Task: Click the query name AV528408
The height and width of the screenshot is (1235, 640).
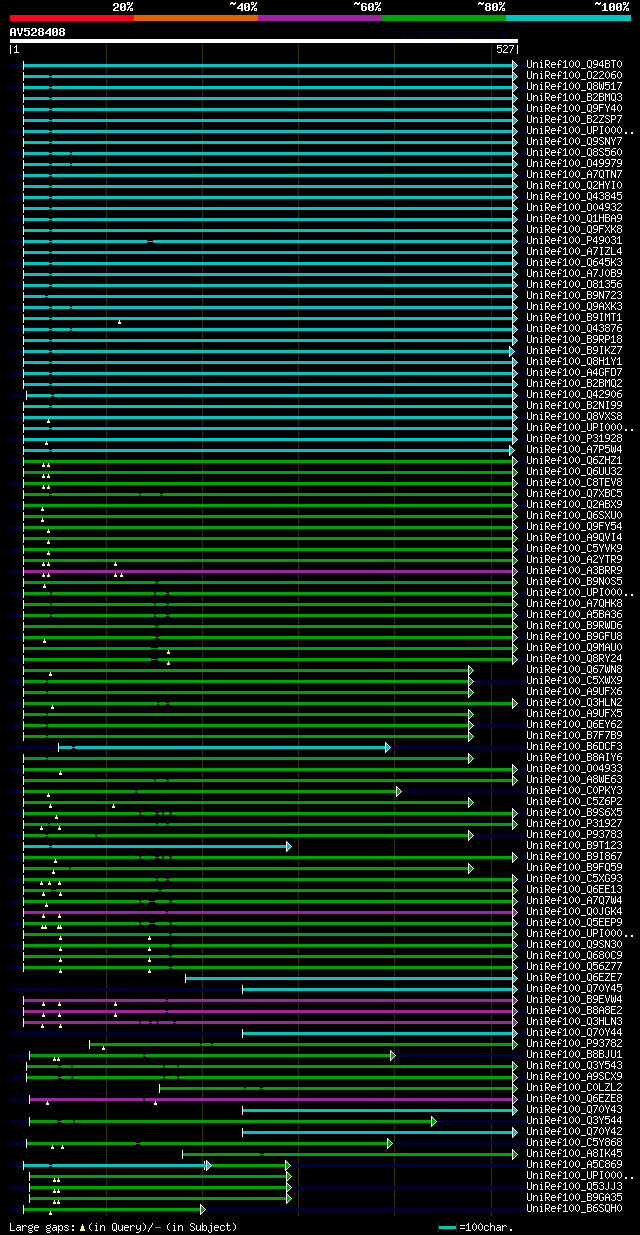Action: click(x=38, y=32)
